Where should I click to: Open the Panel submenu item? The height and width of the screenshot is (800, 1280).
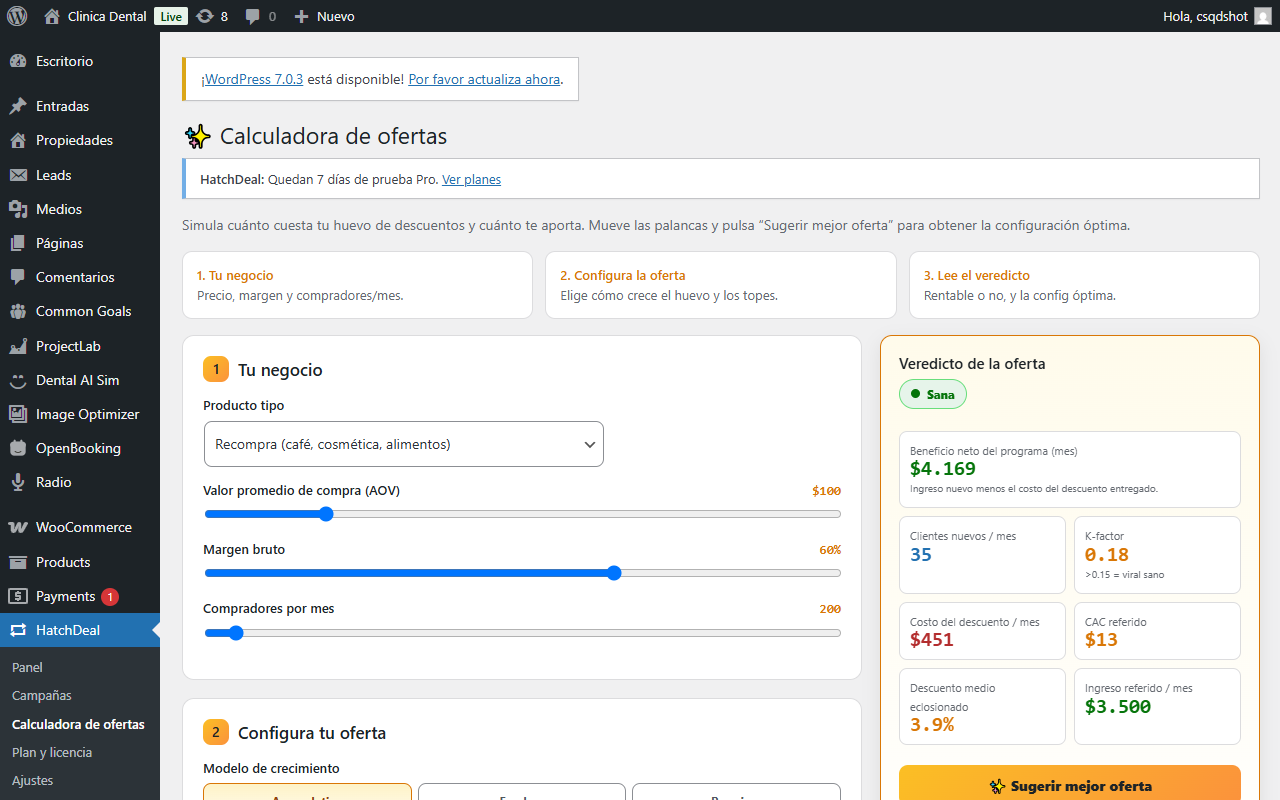click(27, 667)
